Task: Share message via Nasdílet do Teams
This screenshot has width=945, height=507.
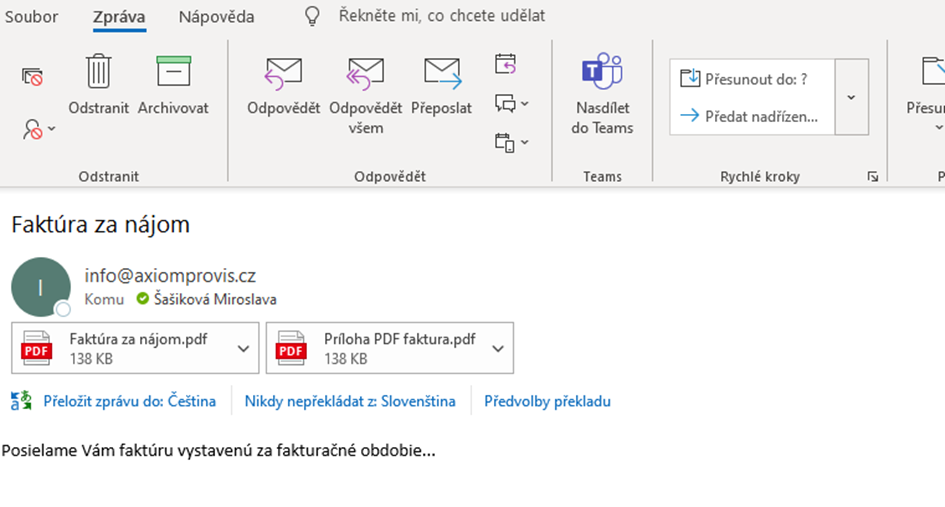Action: coord(602,73)
